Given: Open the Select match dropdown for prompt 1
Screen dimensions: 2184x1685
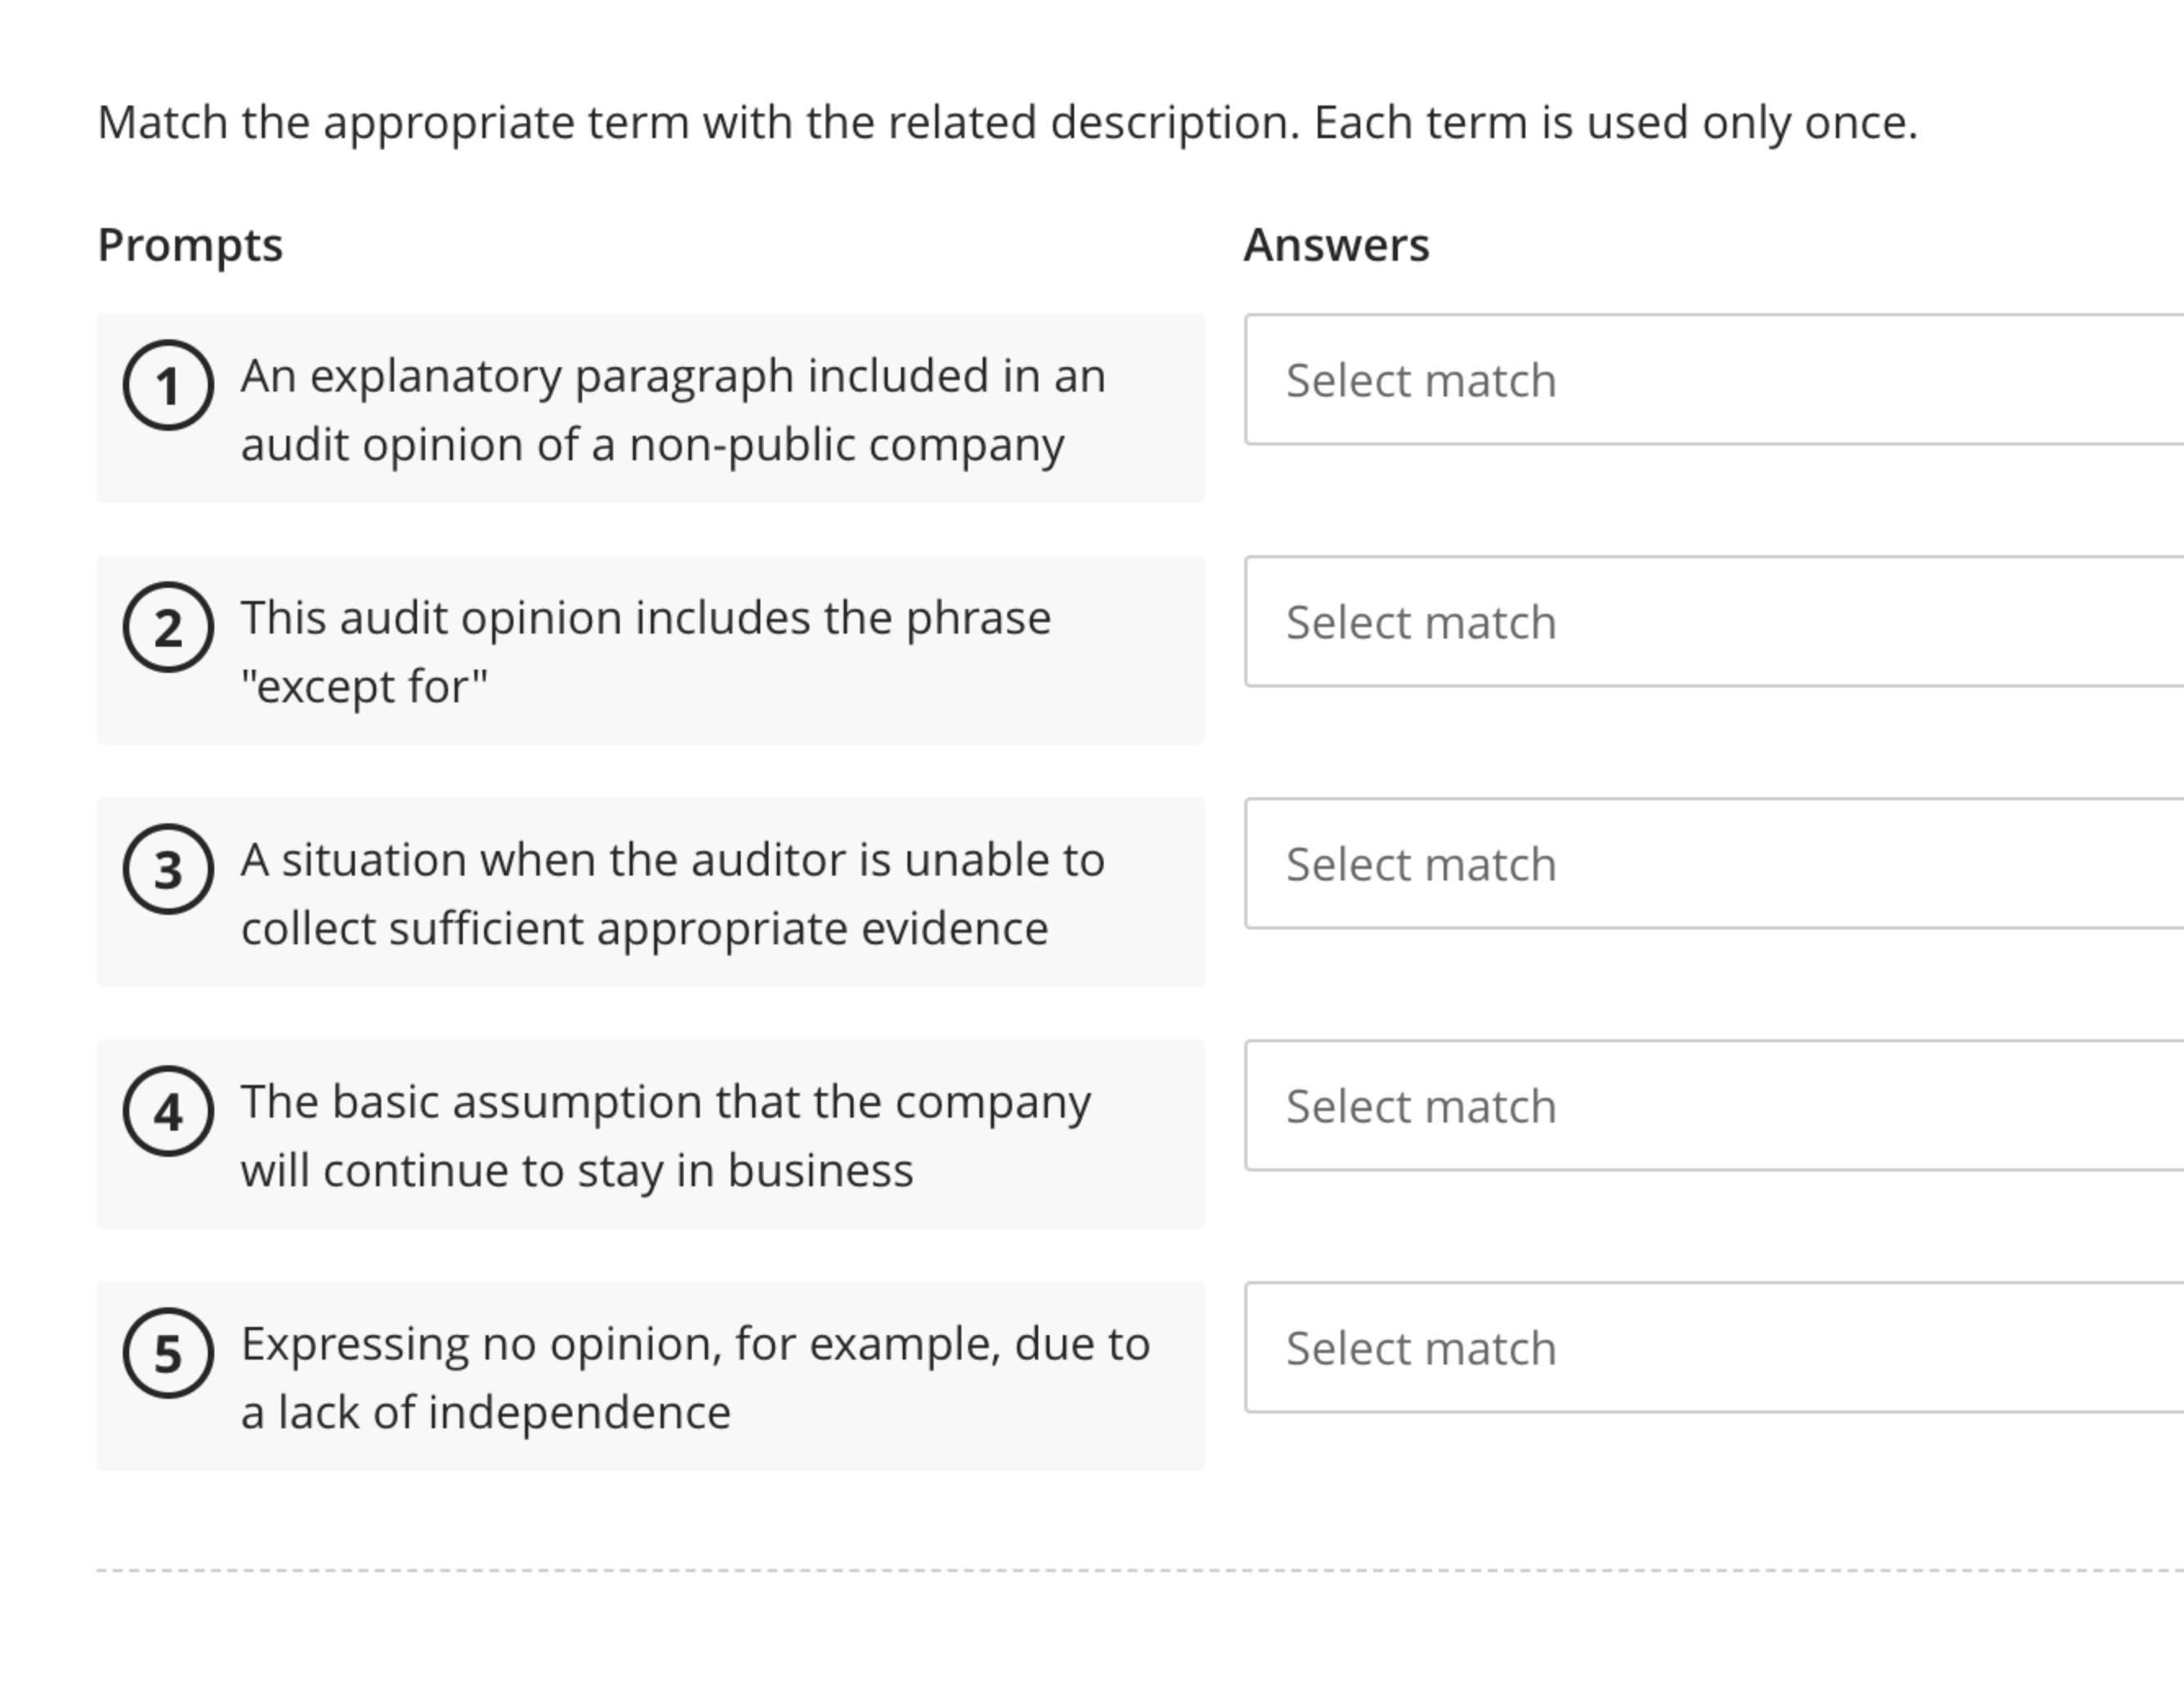Looking at the screenshot, I should pos(1700,380).
